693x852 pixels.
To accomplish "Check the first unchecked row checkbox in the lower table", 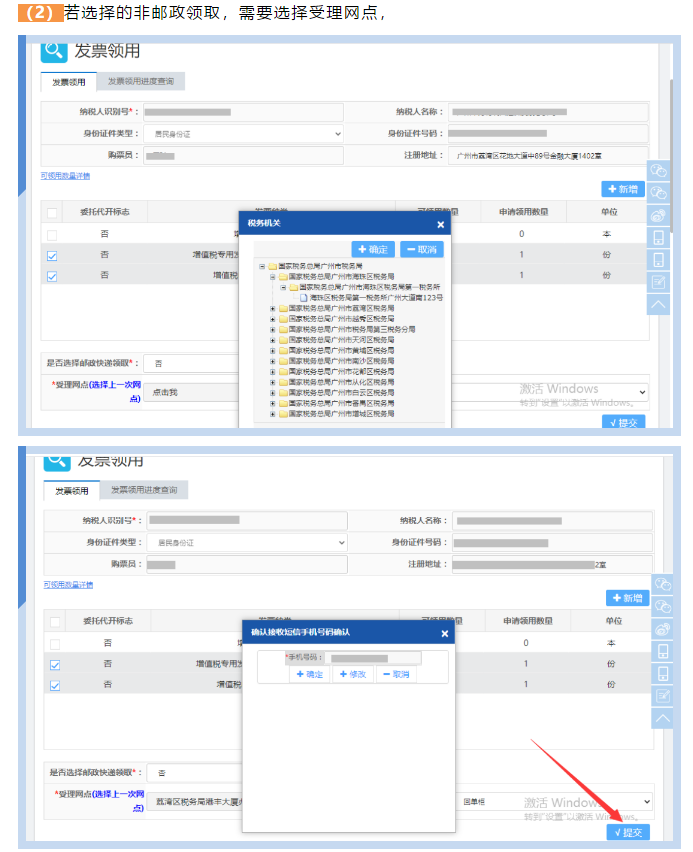I will pos(54,644).
